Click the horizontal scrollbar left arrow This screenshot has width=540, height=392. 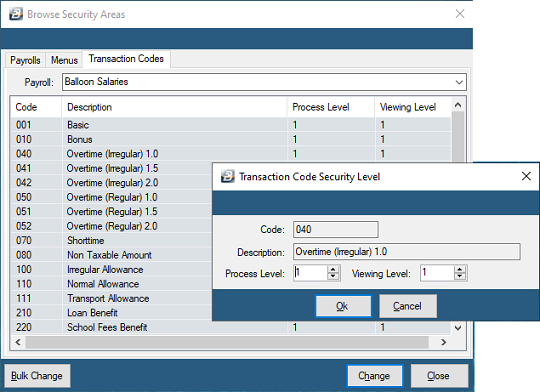pyautogui.click(x=18, y=342)
